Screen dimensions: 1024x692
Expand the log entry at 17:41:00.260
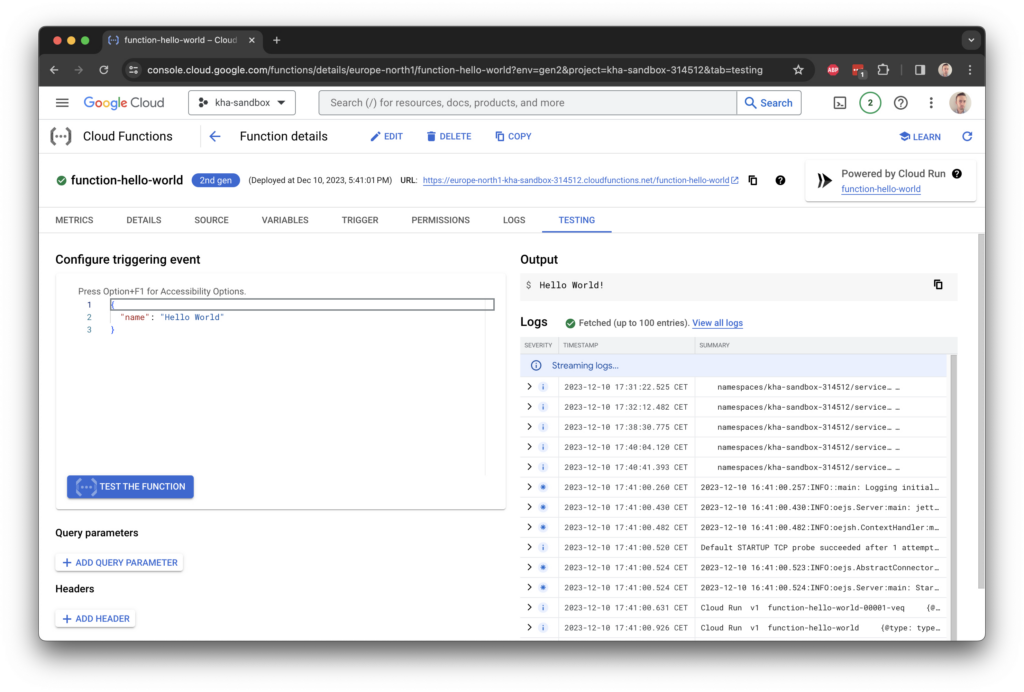pos(530,487)
